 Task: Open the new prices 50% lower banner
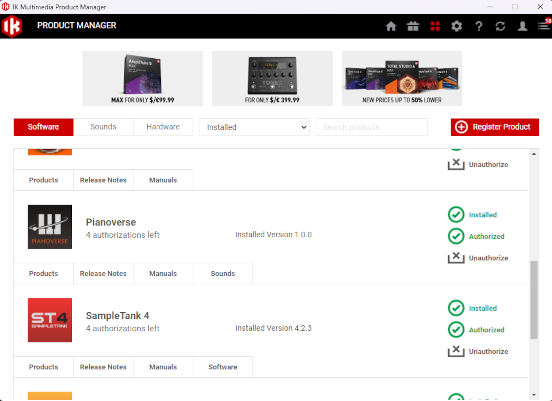coord(402,79)
